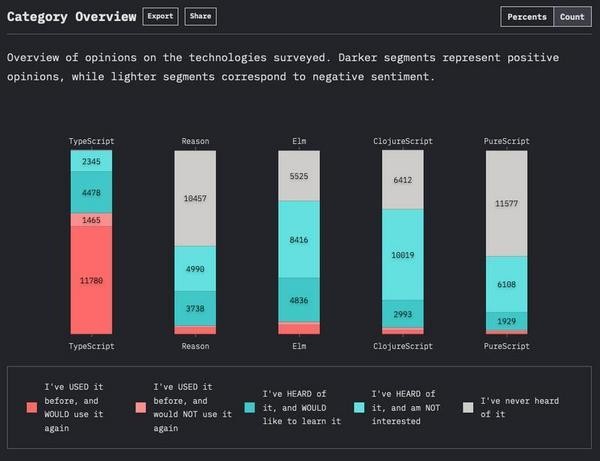Click legend text 'I've never heard of it'

[520, 407]
